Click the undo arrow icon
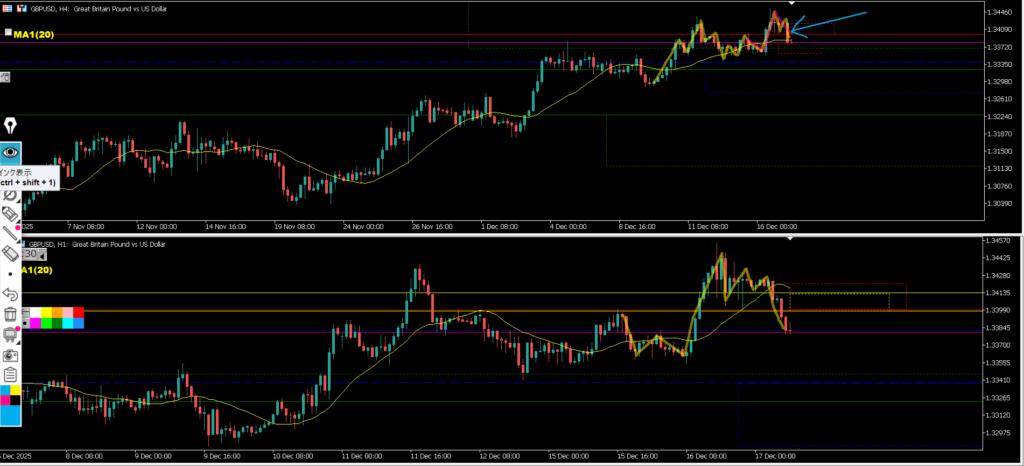This screenshot has width=1024, height=466. coord(11,294)
